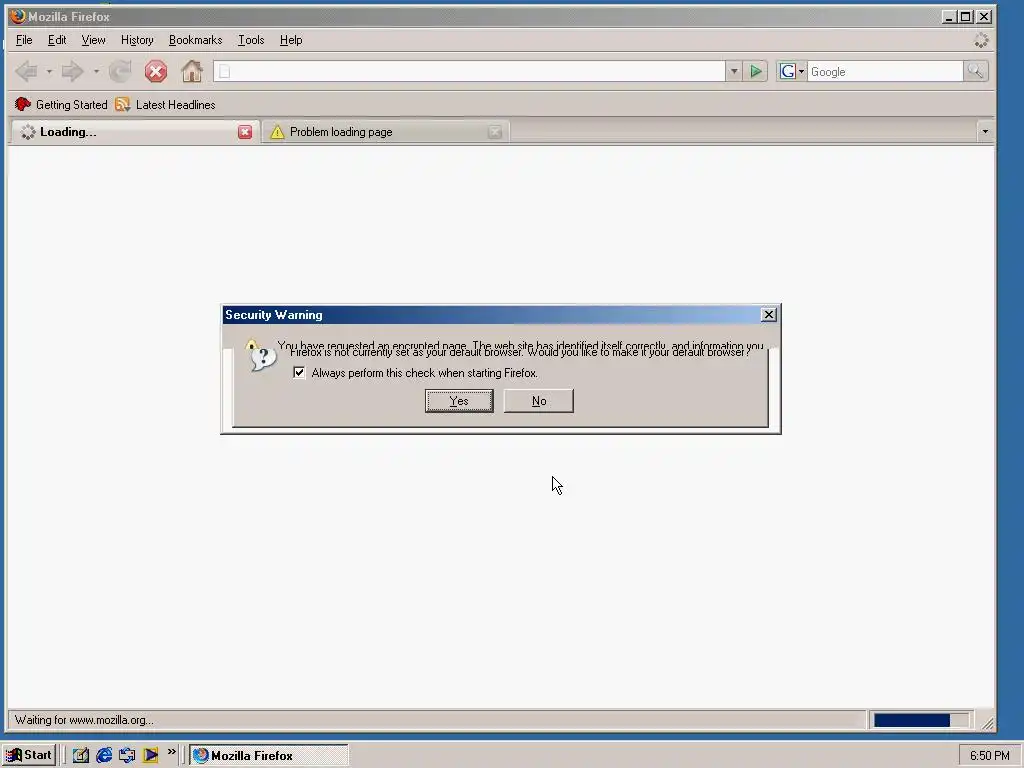Screen dimensions: 1024x768
Task: Click the throbber activity icon
Action: click(x=981, y=40)
